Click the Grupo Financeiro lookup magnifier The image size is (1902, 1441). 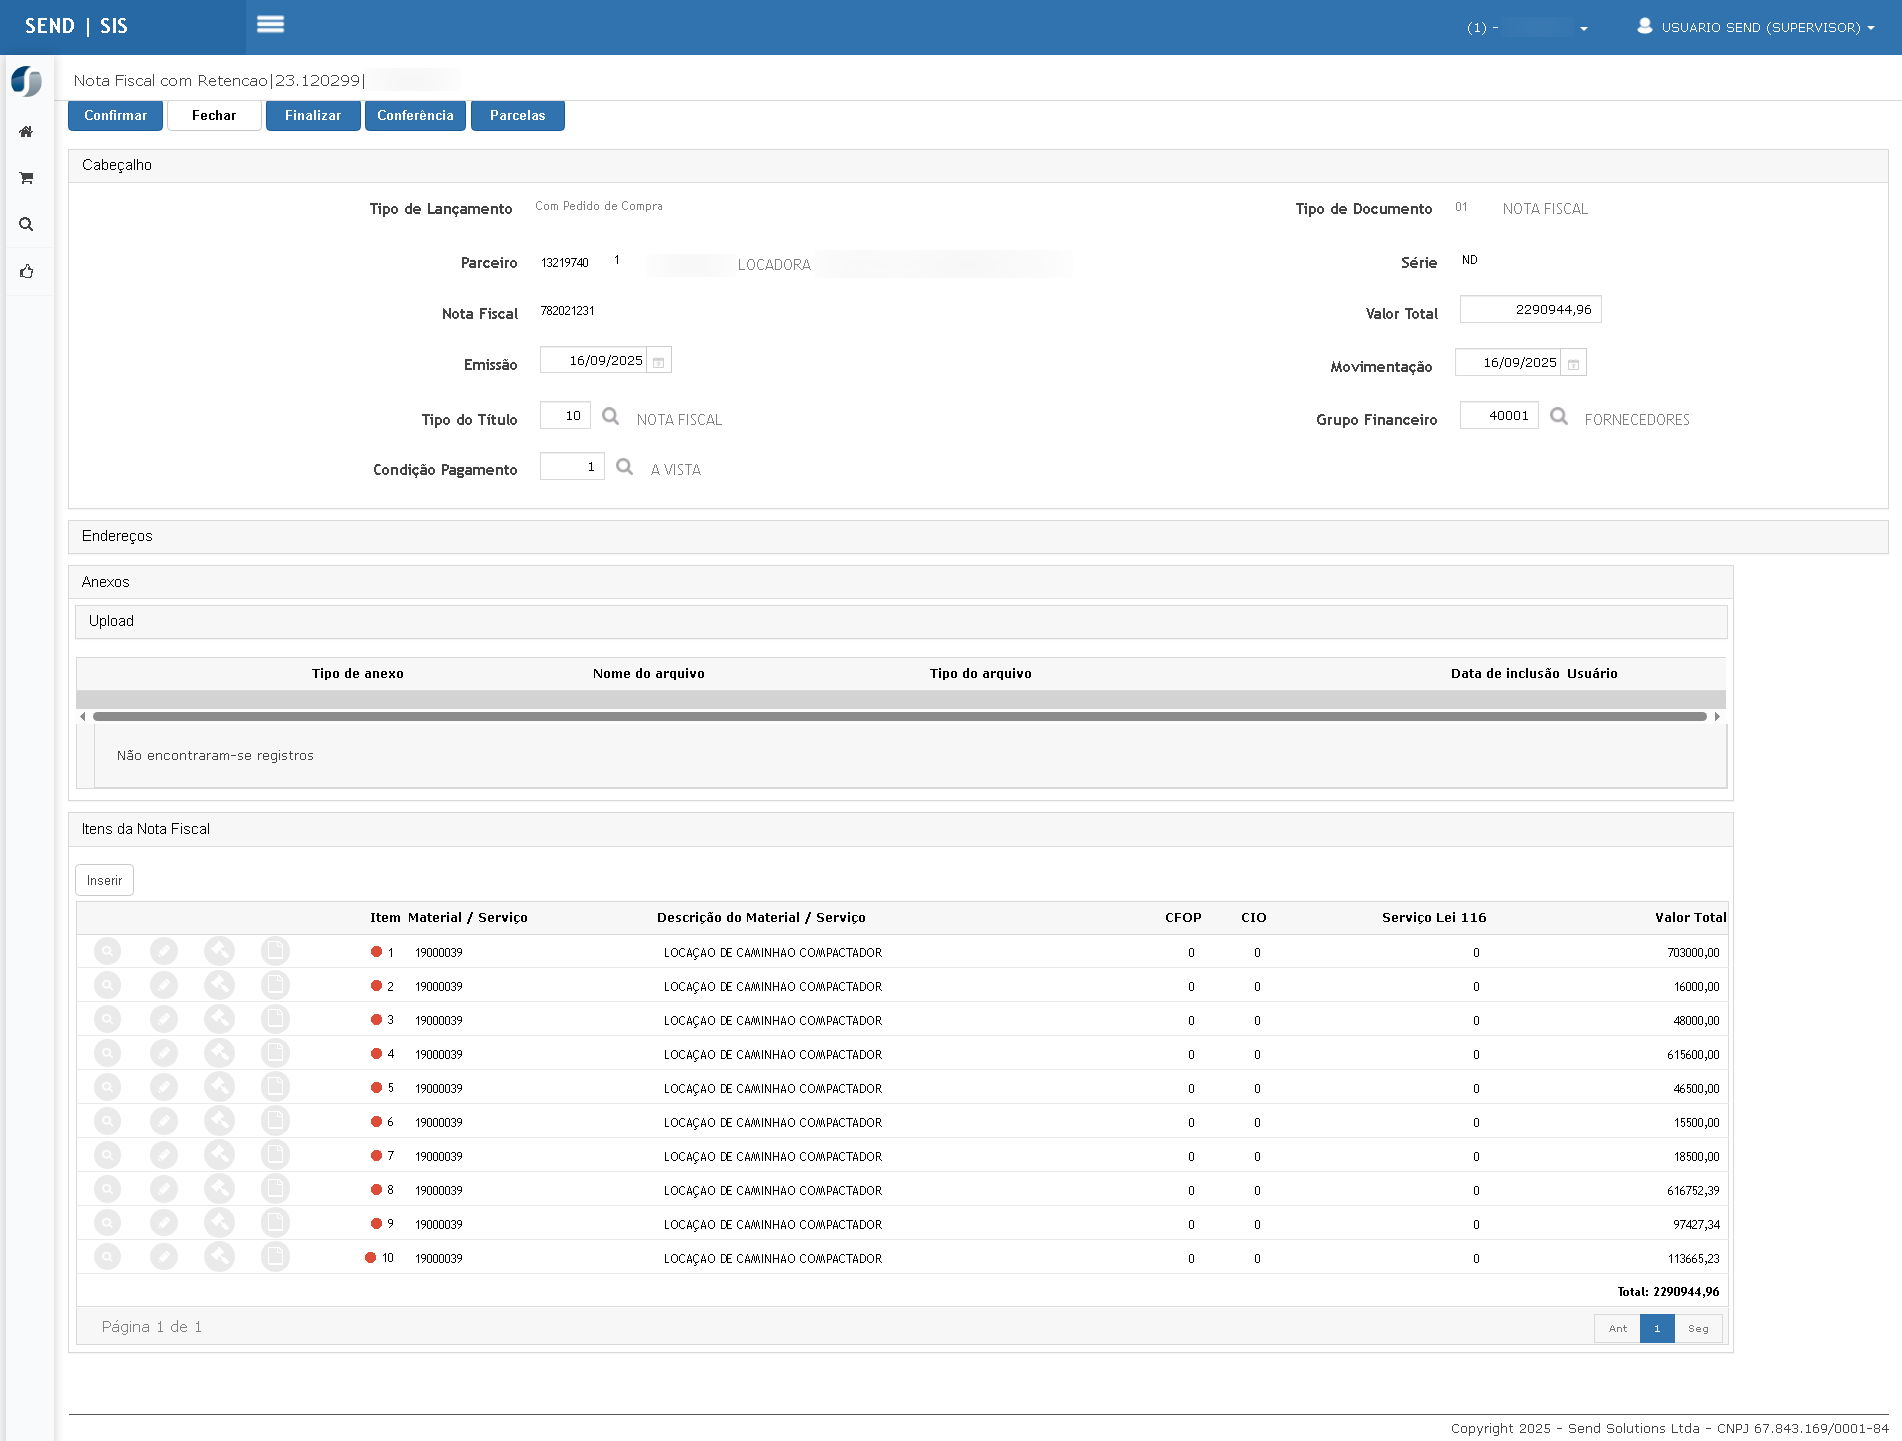1558,416
